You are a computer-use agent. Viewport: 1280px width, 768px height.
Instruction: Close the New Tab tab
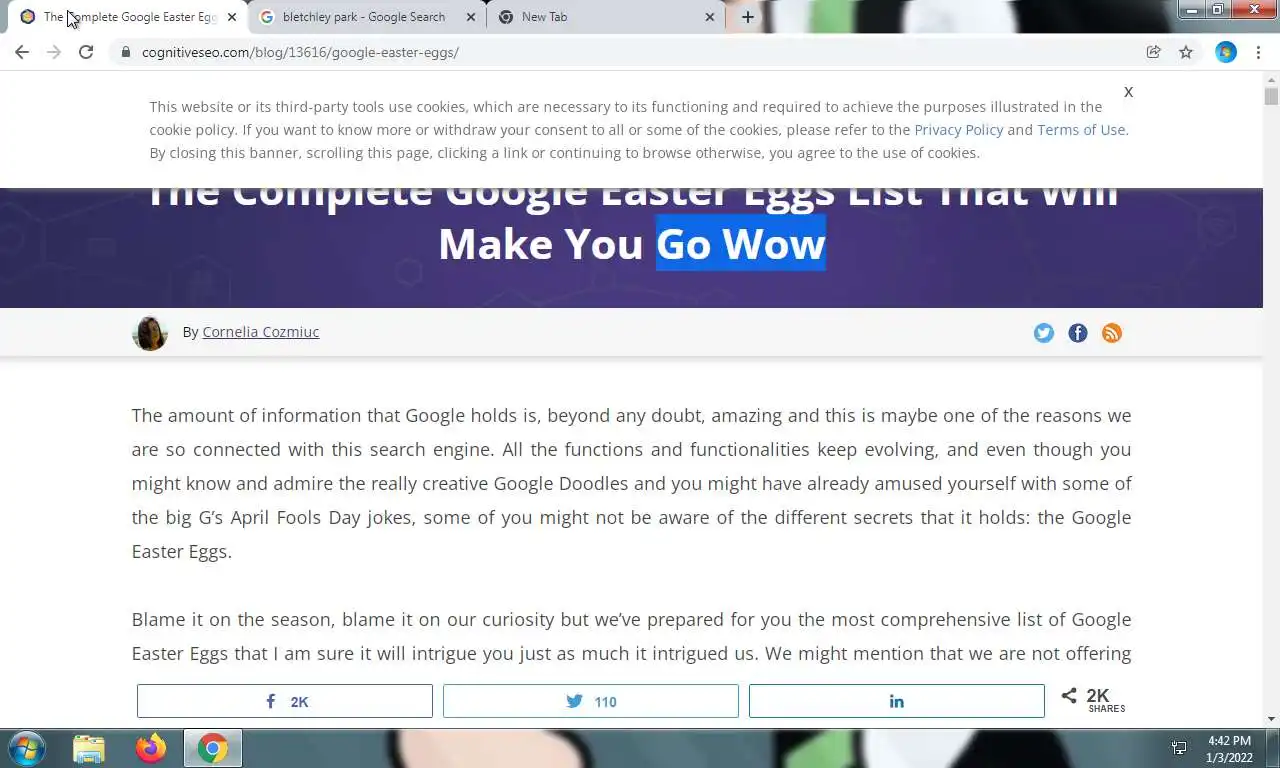[x=710, y=17]
